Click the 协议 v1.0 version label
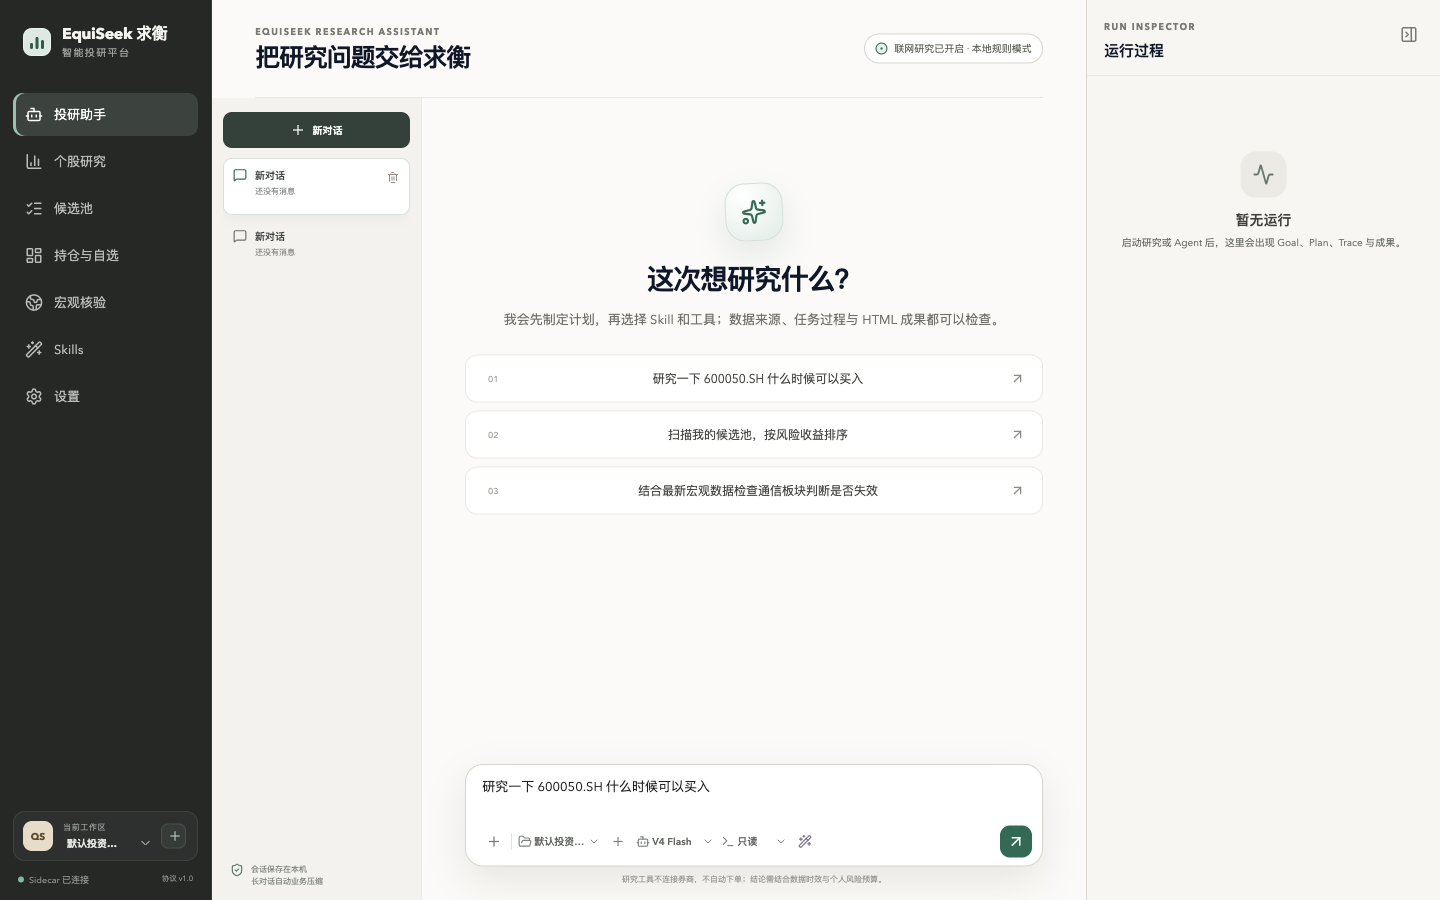Viewport: 1440px width, 900px height. point(177,879)
